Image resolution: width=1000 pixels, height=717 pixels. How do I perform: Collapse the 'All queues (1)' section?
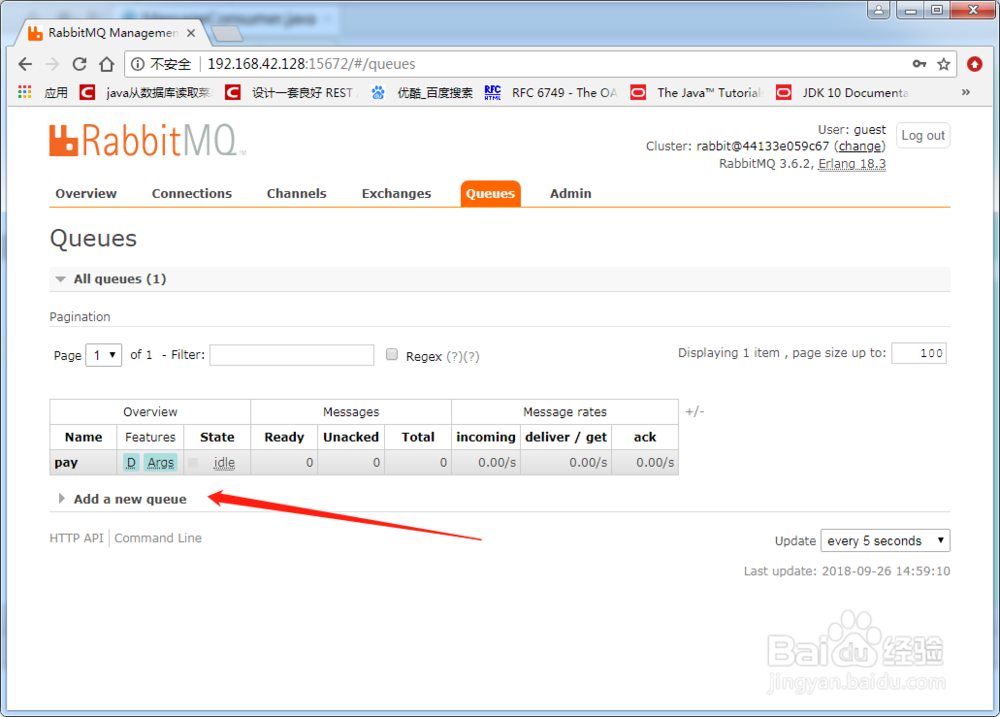[119, 279]
